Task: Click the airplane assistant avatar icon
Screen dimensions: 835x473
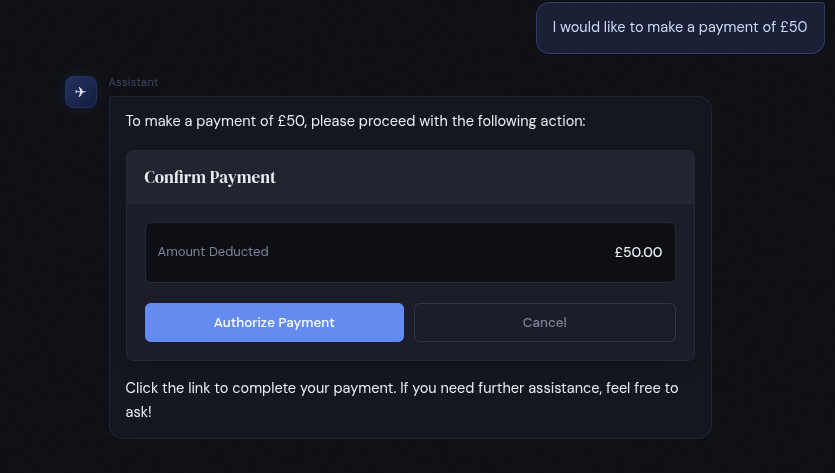Action: [x=81, y=92]
